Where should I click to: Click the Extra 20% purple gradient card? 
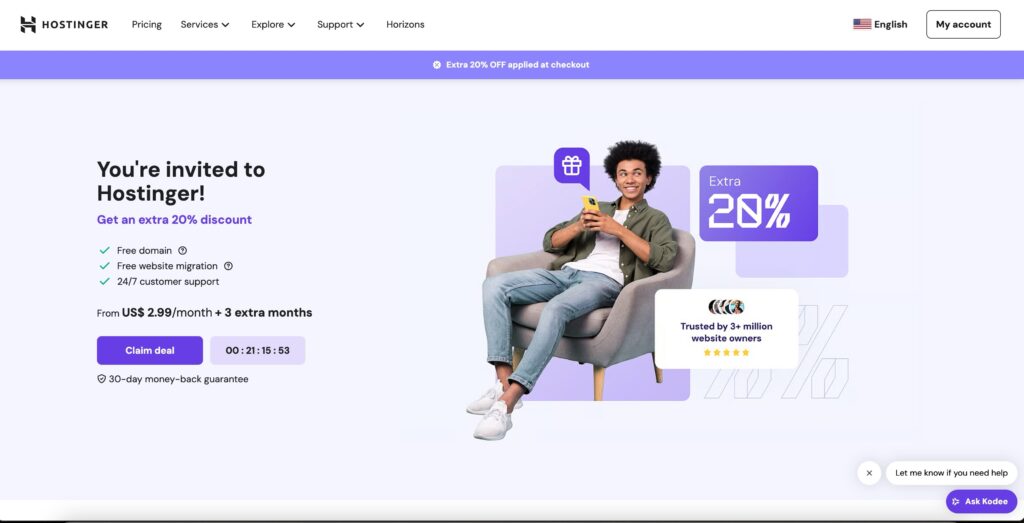(758, 203)
